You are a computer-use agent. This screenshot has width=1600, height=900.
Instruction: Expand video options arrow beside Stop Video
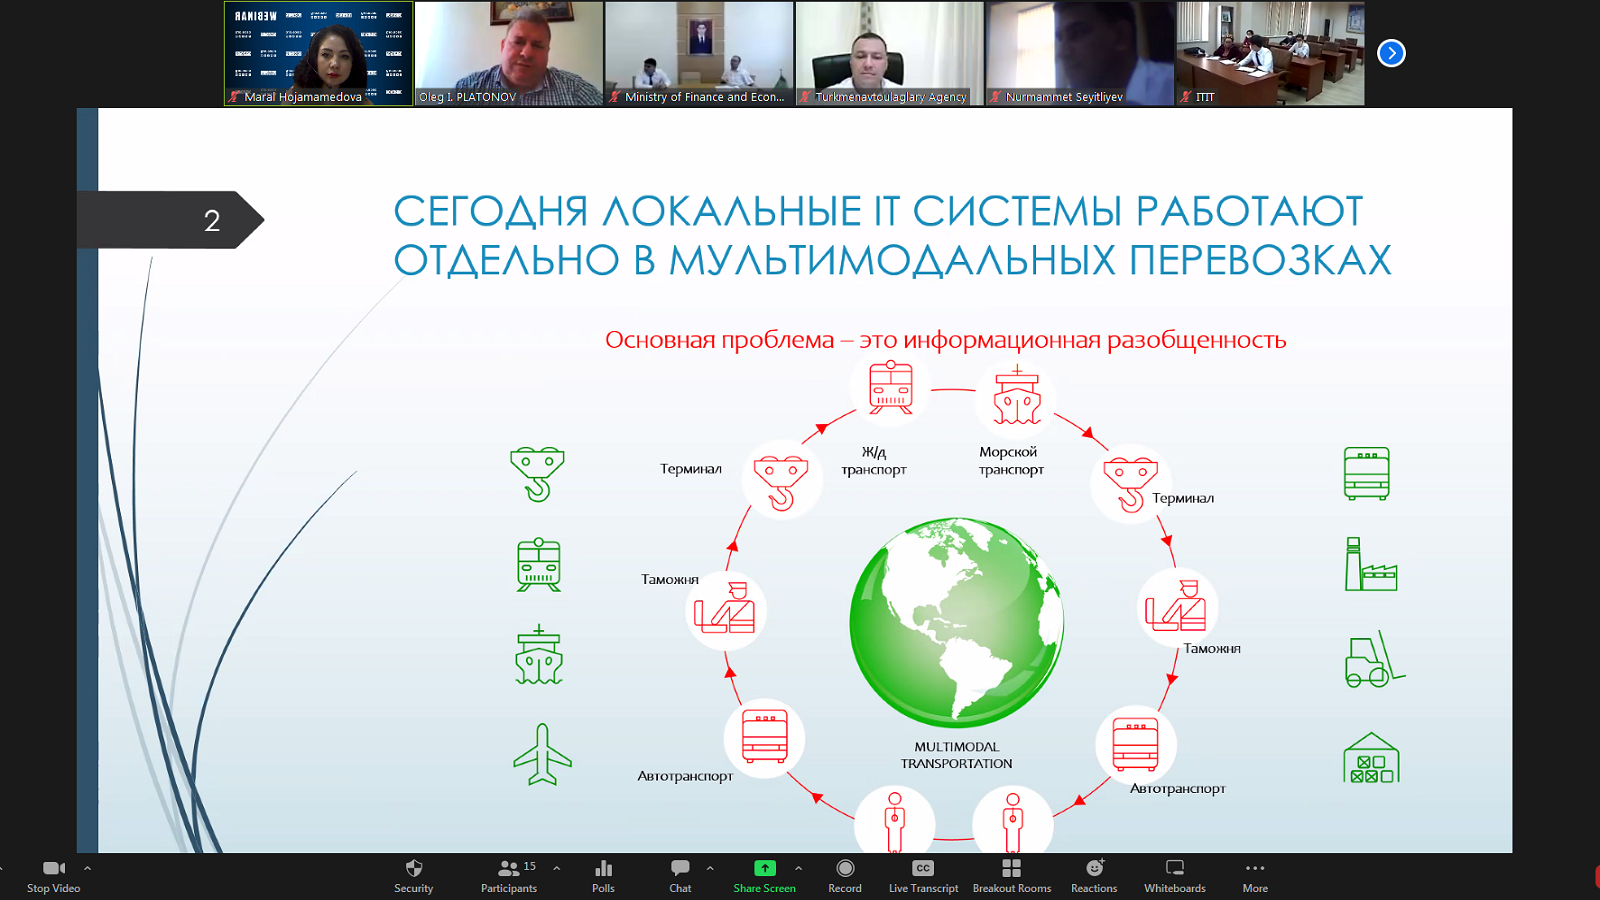tap(87, 868)
